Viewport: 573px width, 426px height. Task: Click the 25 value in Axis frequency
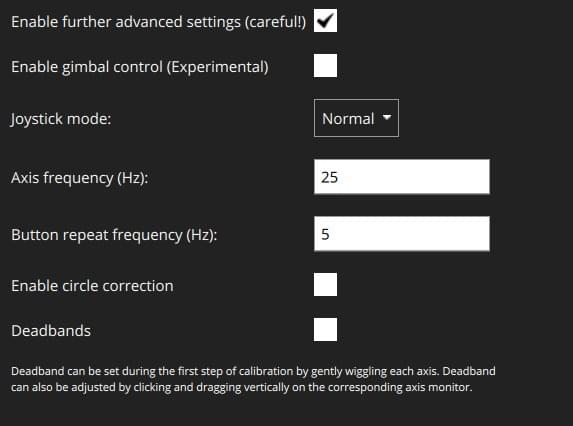pyautogui.click(x=329, y=177)
